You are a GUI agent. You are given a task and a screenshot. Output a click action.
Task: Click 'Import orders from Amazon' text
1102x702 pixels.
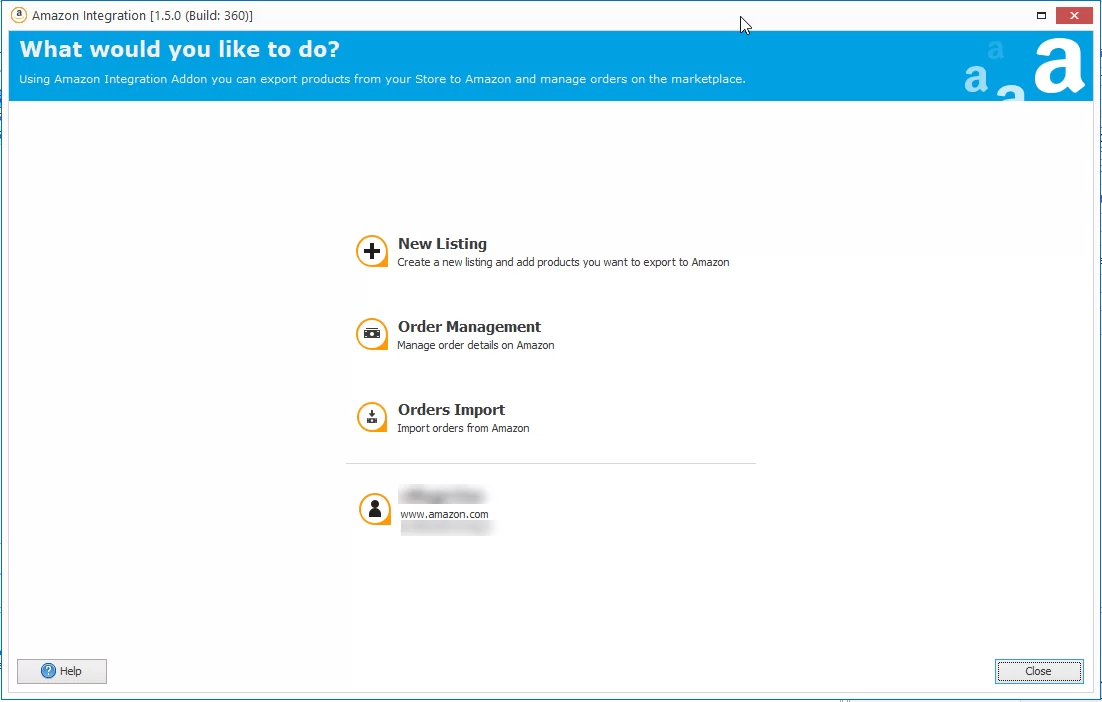tap(463, 428)
